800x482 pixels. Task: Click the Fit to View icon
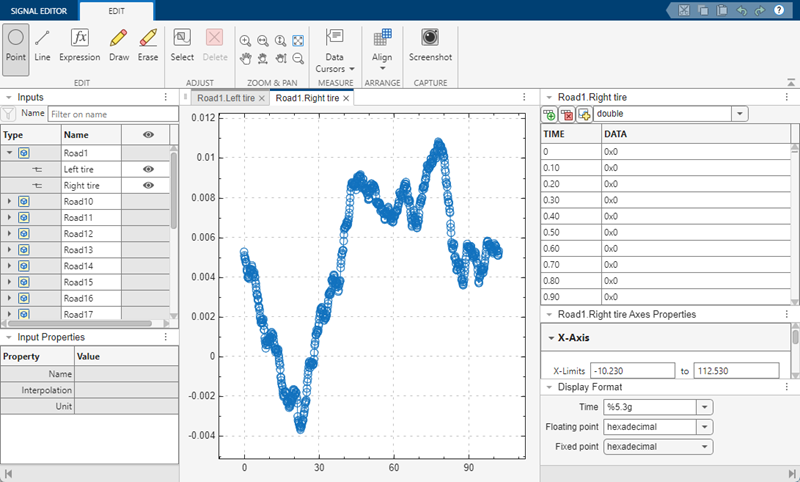tap(298, 41)
